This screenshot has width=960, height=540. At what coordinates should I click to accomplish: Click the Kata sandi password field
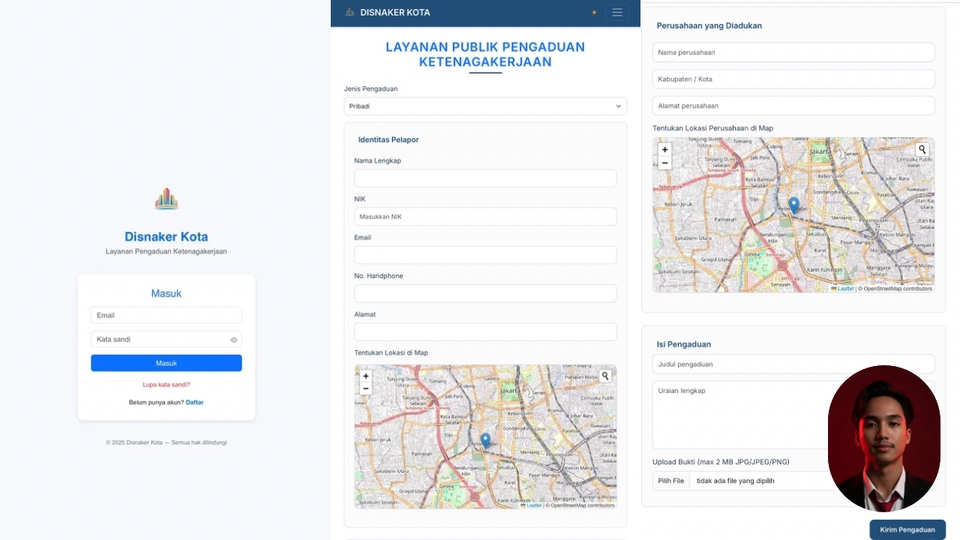click(166, 339)
